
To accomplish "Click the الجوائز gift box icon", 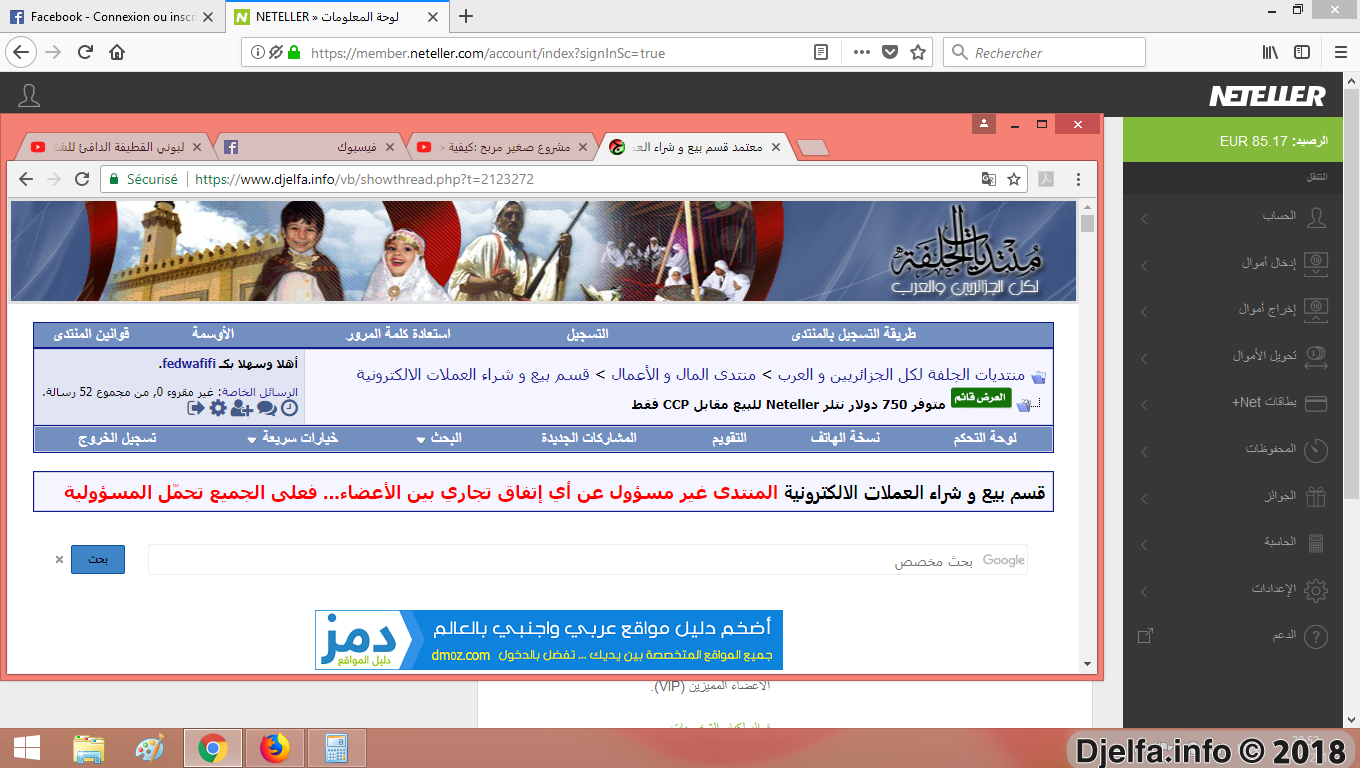I will (1317, 495).
